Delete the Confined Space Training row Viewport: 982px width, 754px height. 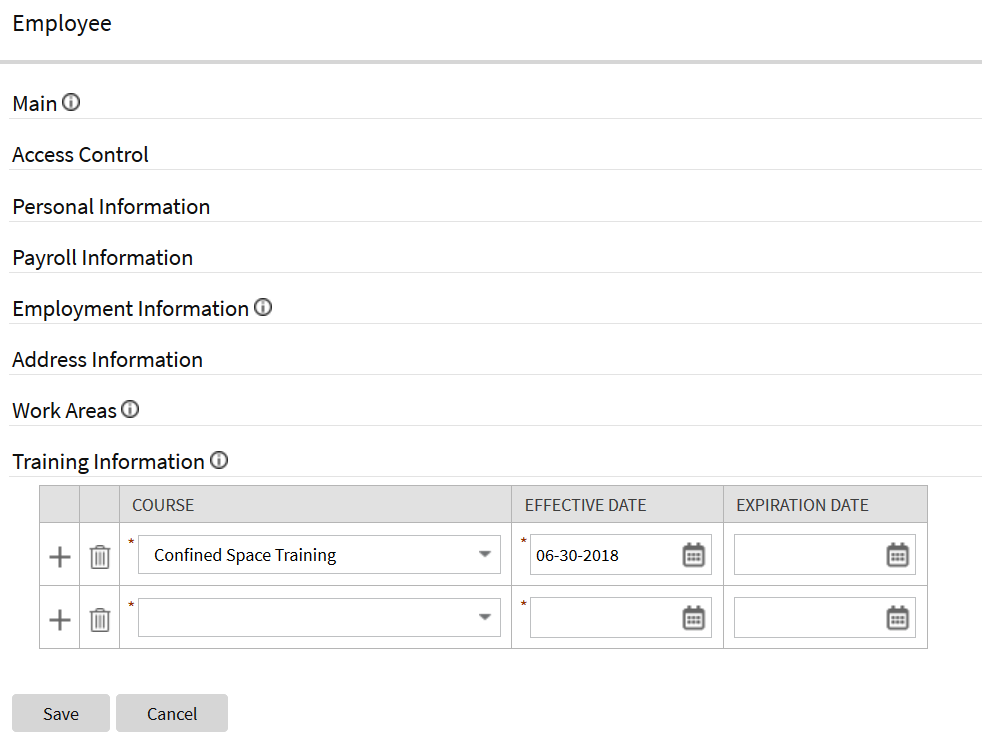pos(99,556)
